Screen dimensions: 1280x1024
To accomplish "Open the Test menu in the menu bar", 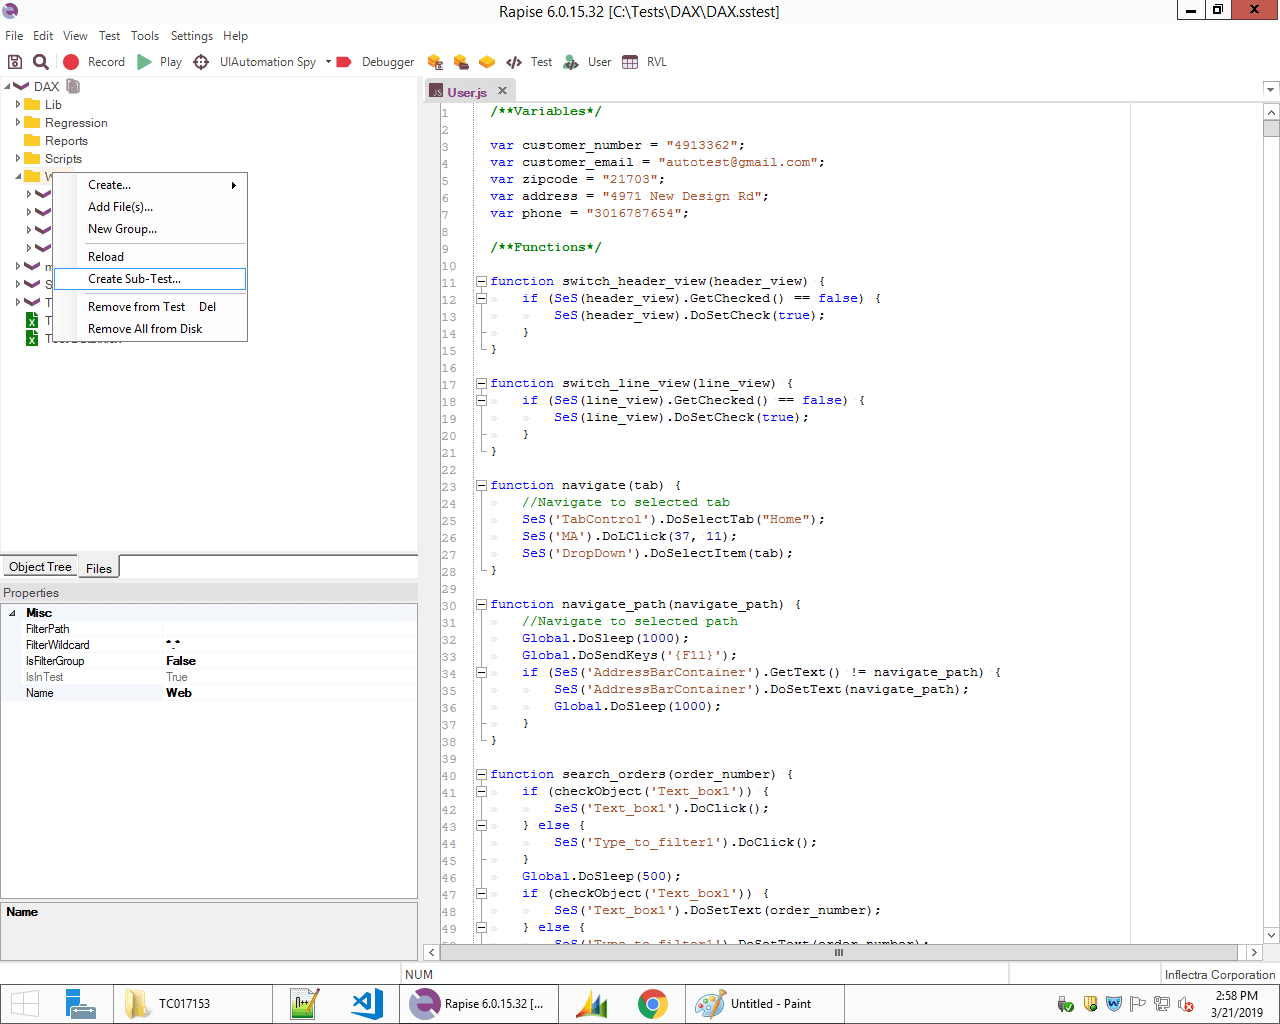I will (109, 36).
